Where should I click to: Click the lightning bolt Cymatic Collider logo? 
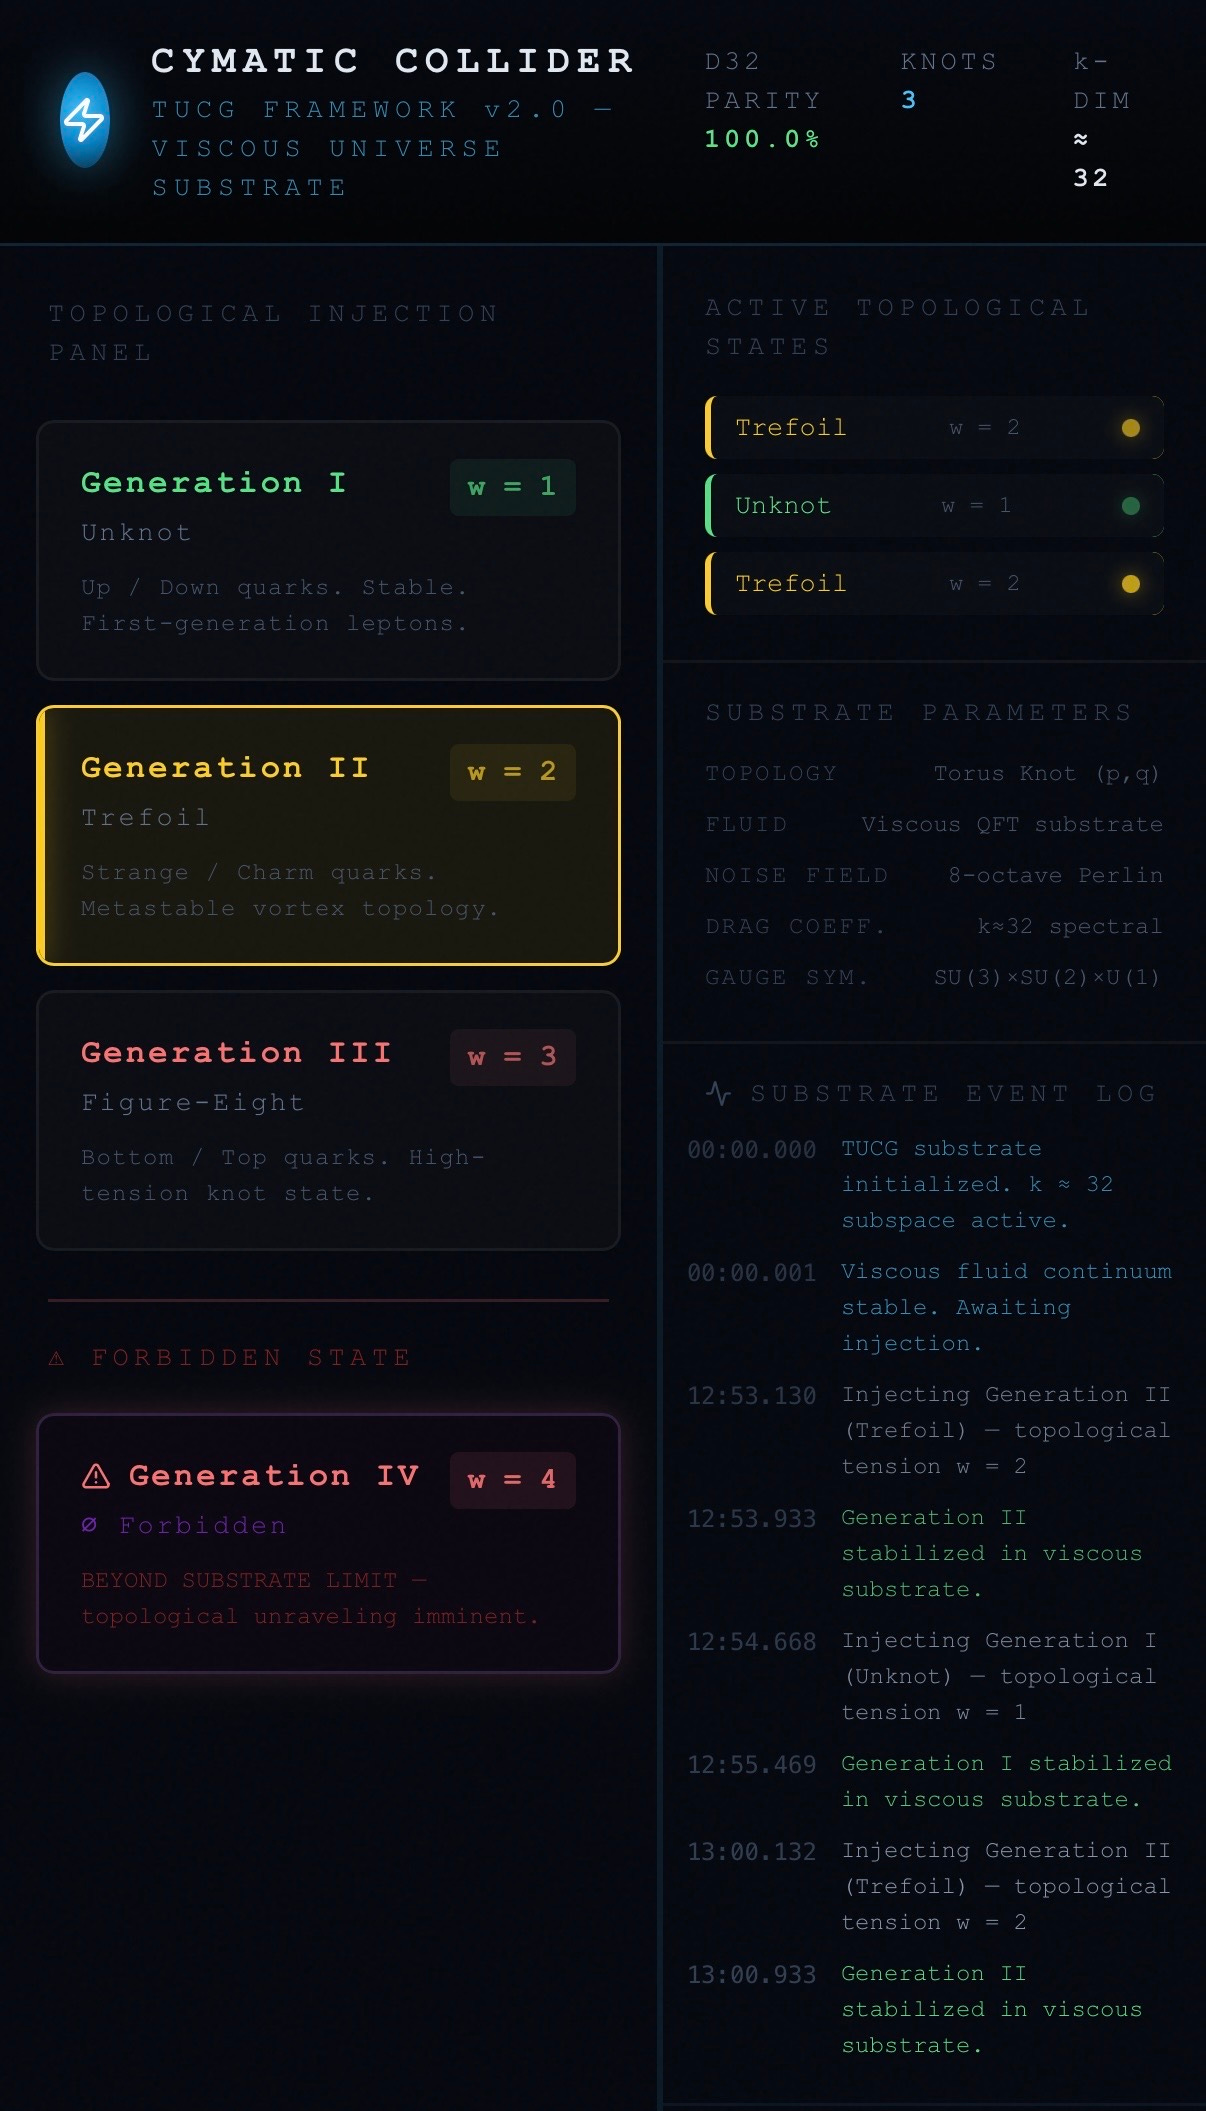click(x=84, y=120)
